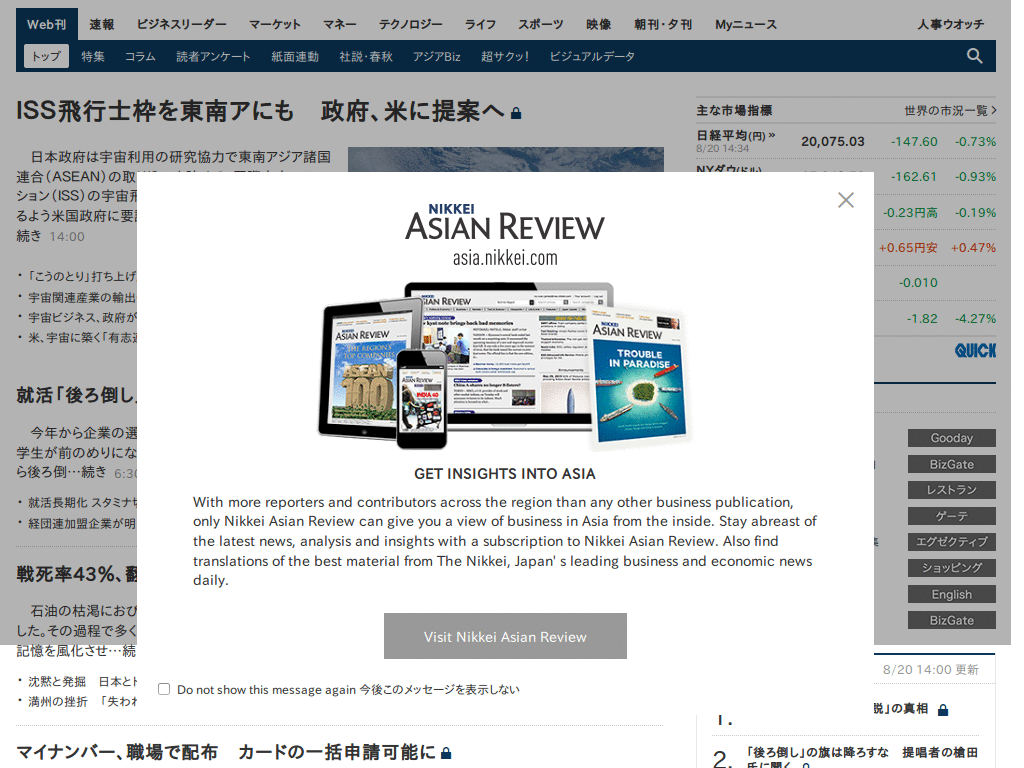
Task: Open 宇宙関連産業の輸出 related link
Action: 82,298
